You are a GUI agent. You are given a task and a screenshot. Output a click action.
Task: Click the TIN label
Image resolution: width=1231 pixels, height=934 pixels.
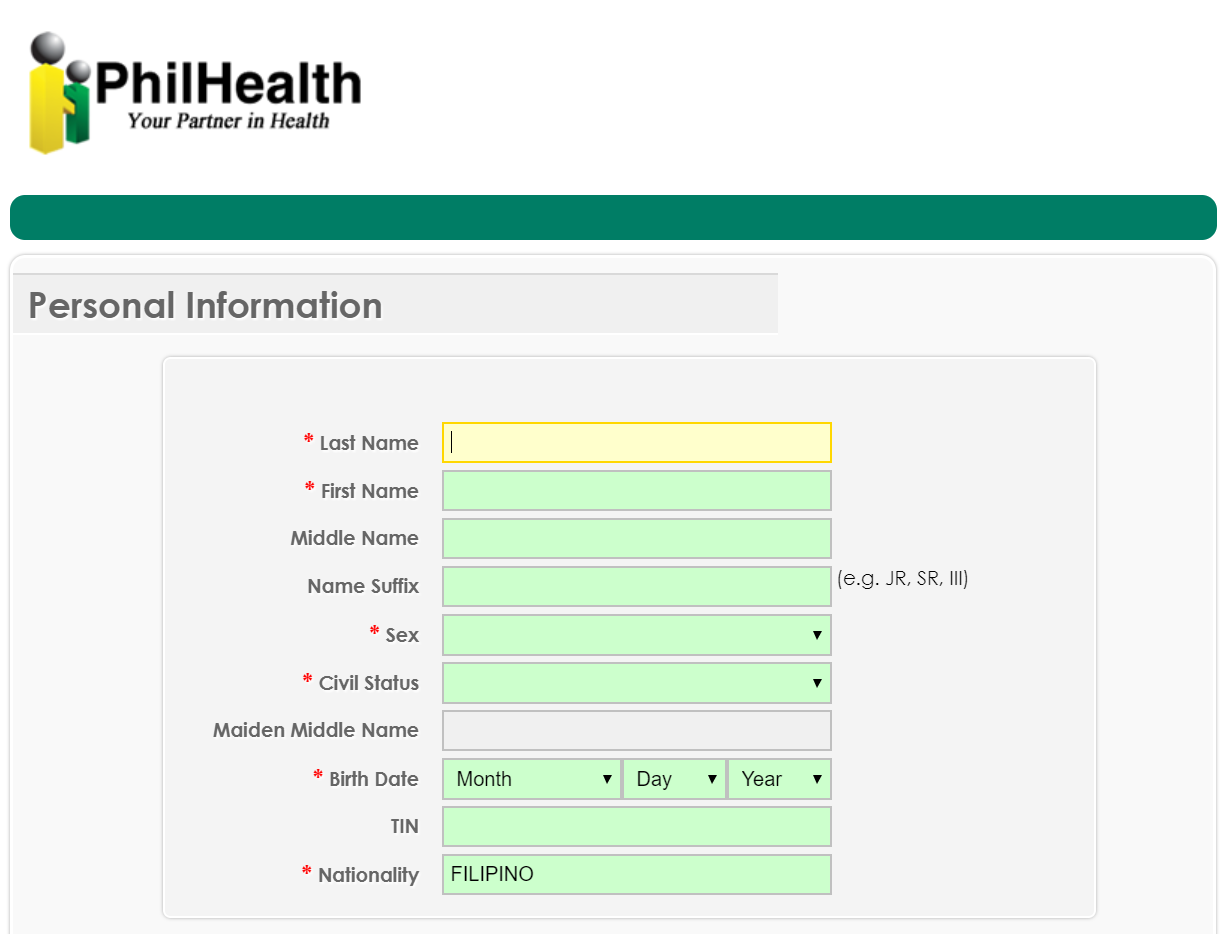click(405, 827)
